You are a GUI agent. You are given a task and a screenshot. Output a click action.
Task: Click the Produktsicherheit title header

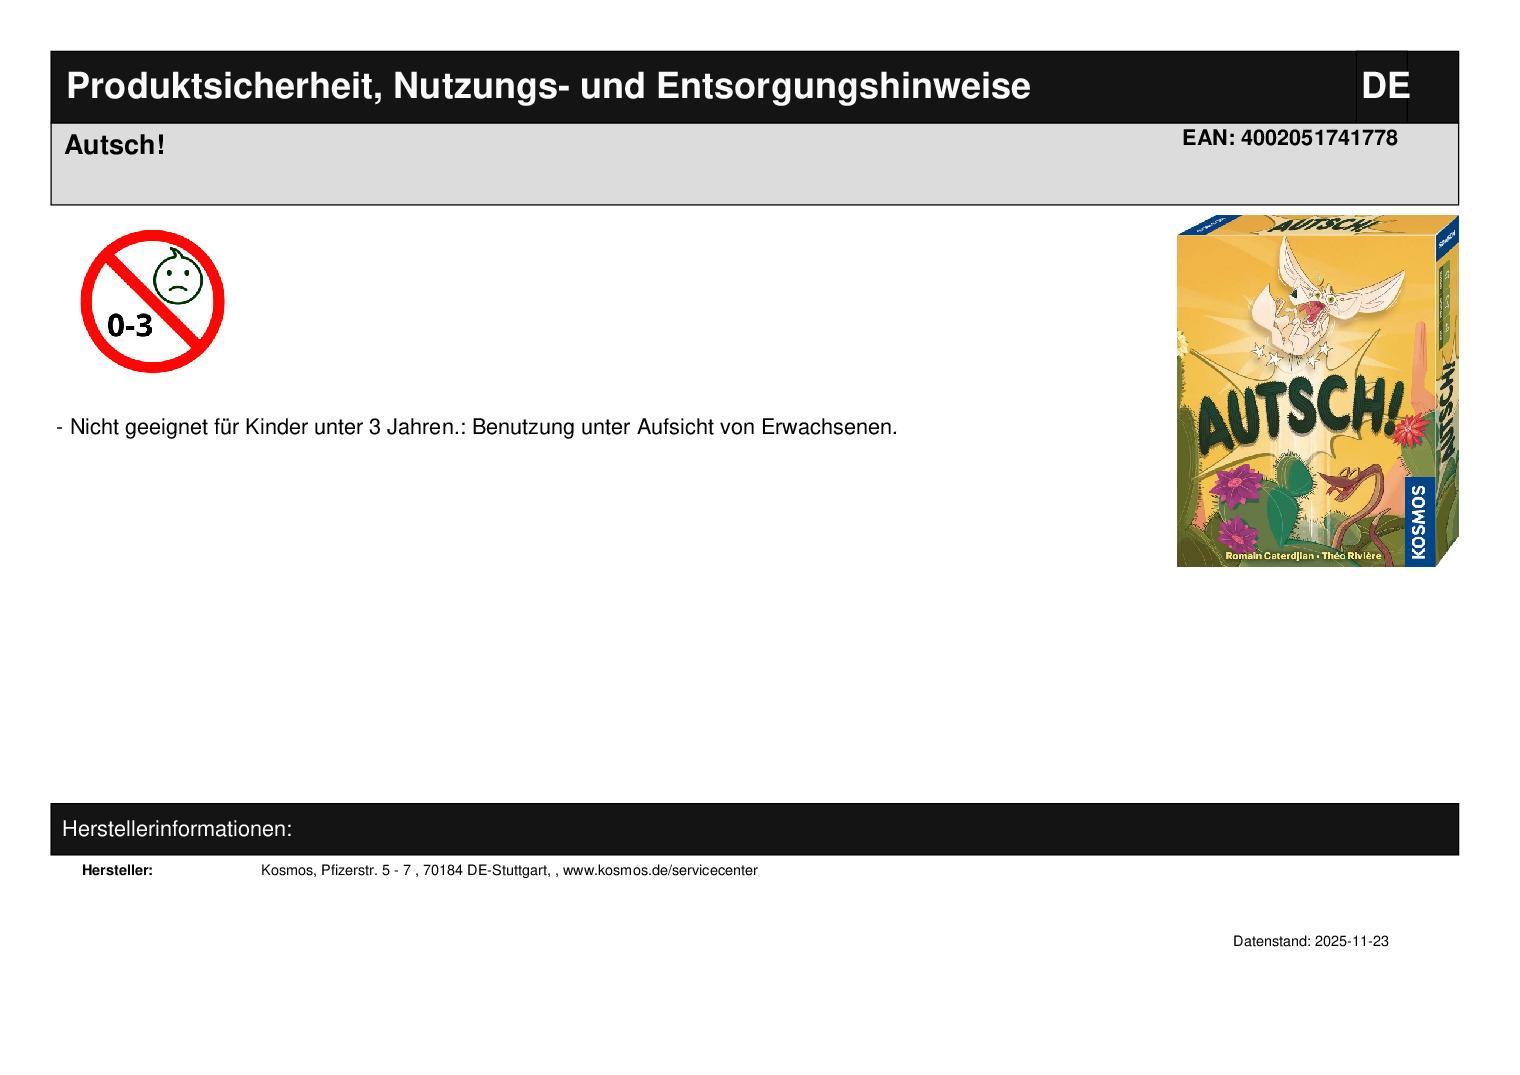tap(548, 87)
